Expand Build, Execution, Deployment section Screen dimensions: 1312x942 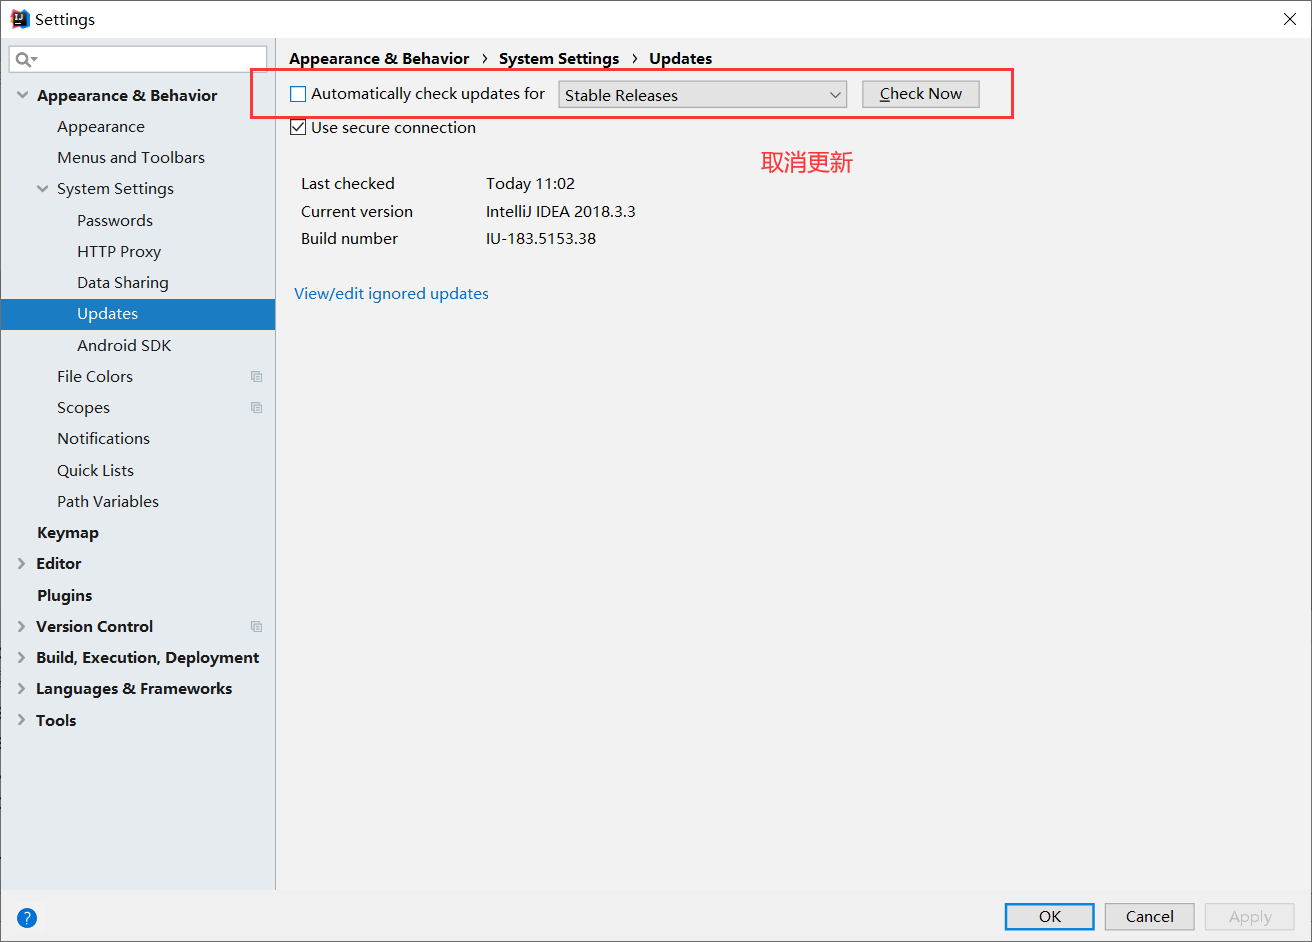coord(22,658)
